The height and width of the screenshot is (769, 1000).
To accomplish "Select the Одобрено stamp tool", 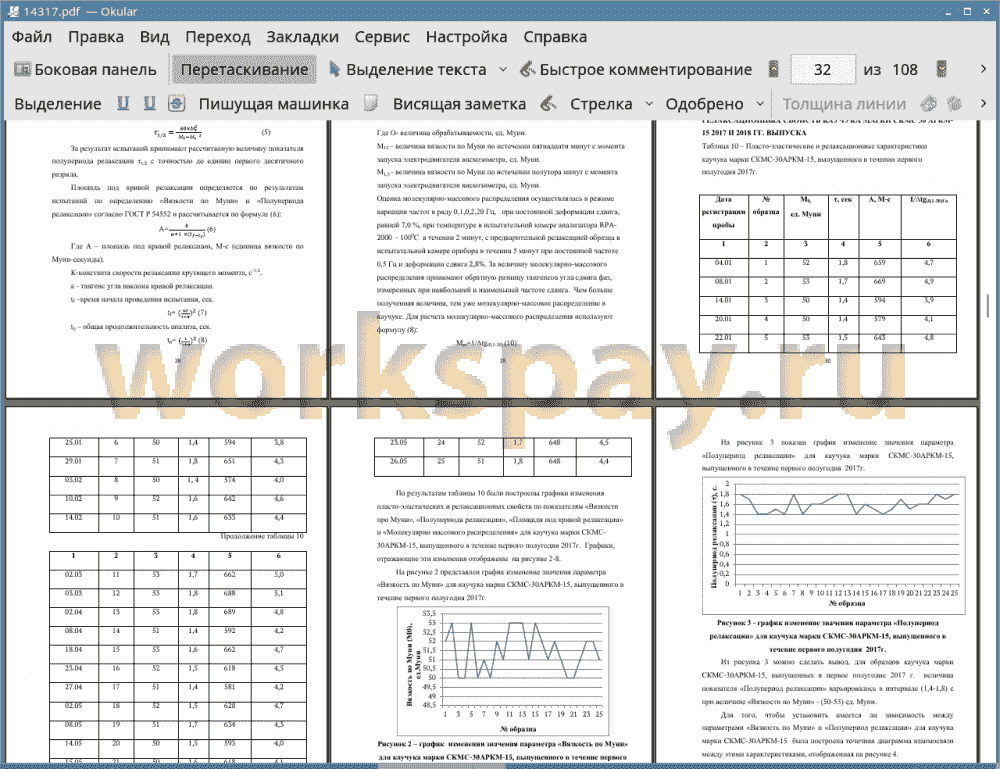I will click(x=704, y=104).
